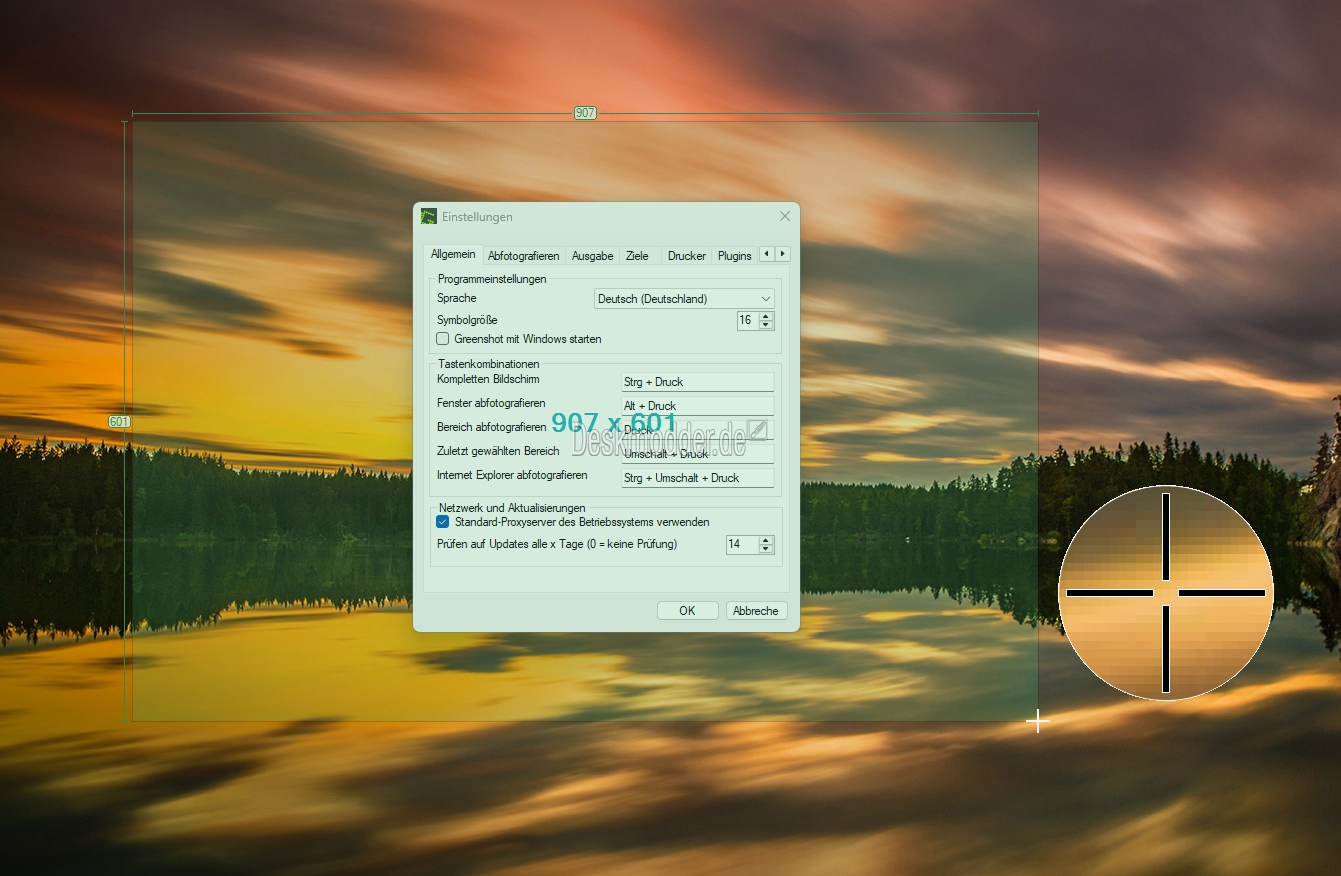Screen dimensions: 1341x876
Task: Uncheck Standard-Proxyserver des Betriebssystems verwenden
Action: [443, 522]
